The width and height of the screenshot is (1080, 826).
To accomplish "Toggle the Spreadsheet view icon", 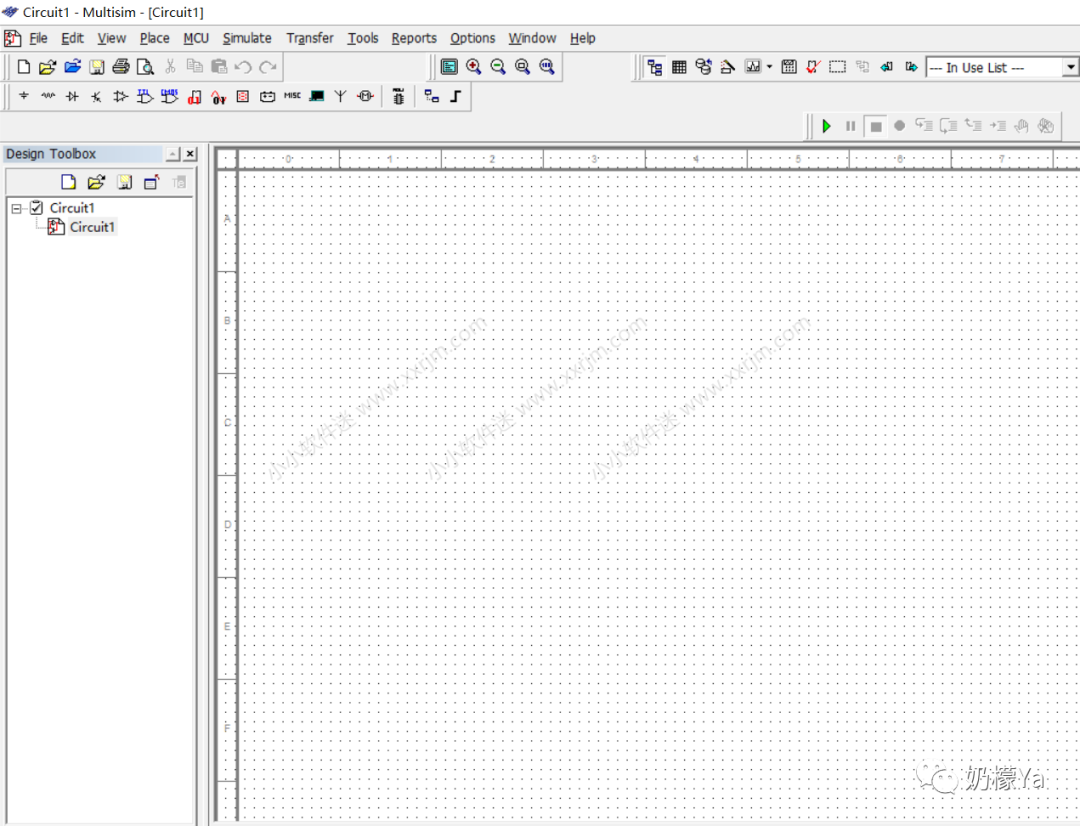I will 679,67.
